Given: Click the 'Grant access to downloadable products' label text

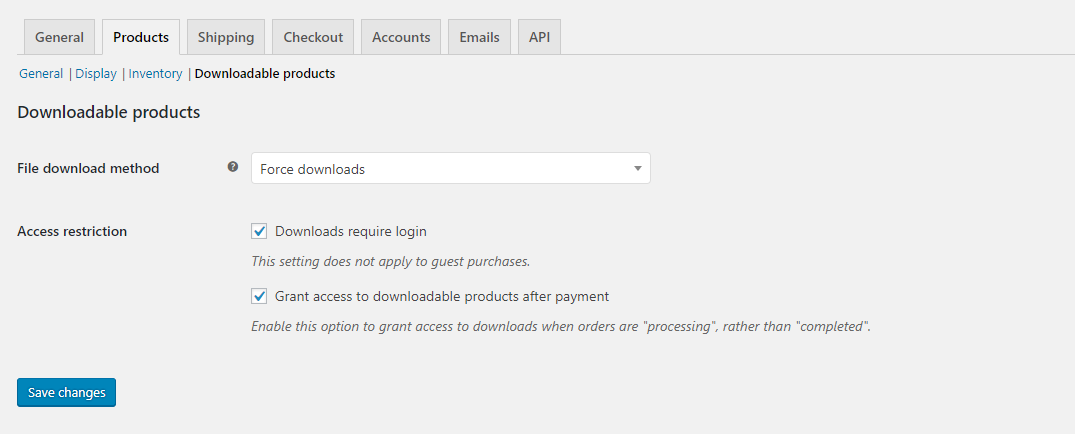Looking at the screenshot, I should (442, 297).
